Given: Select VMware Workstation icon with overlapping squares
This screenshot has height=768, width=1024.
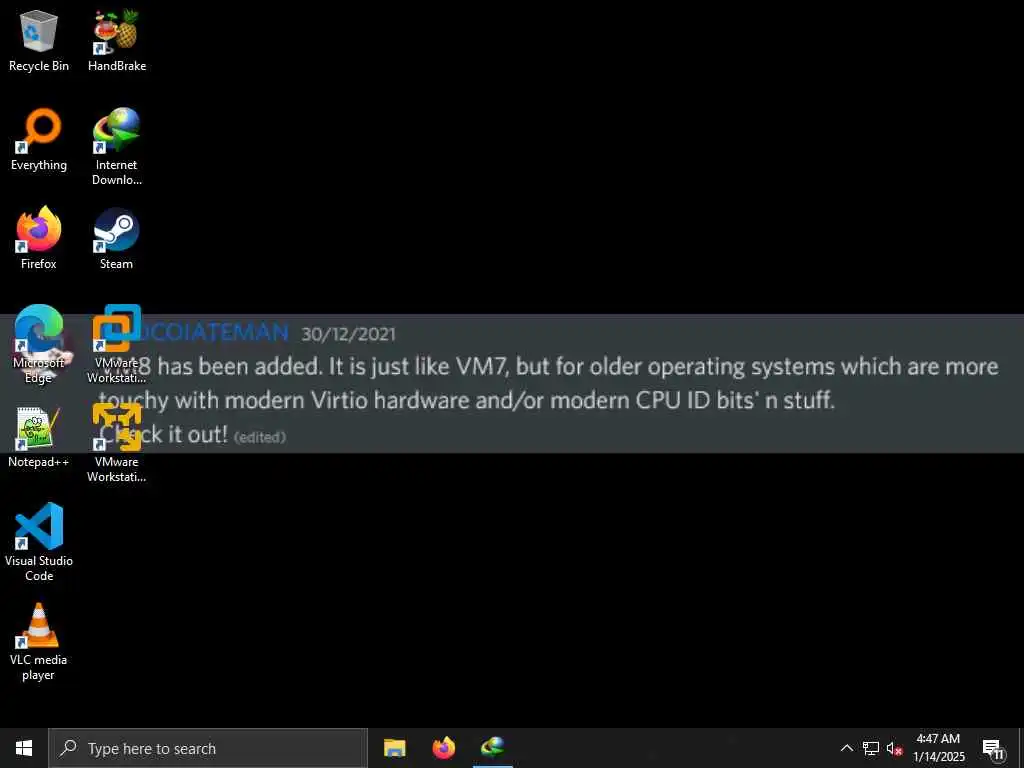Looking at the screenshot, I should click(x=117, y=344).
